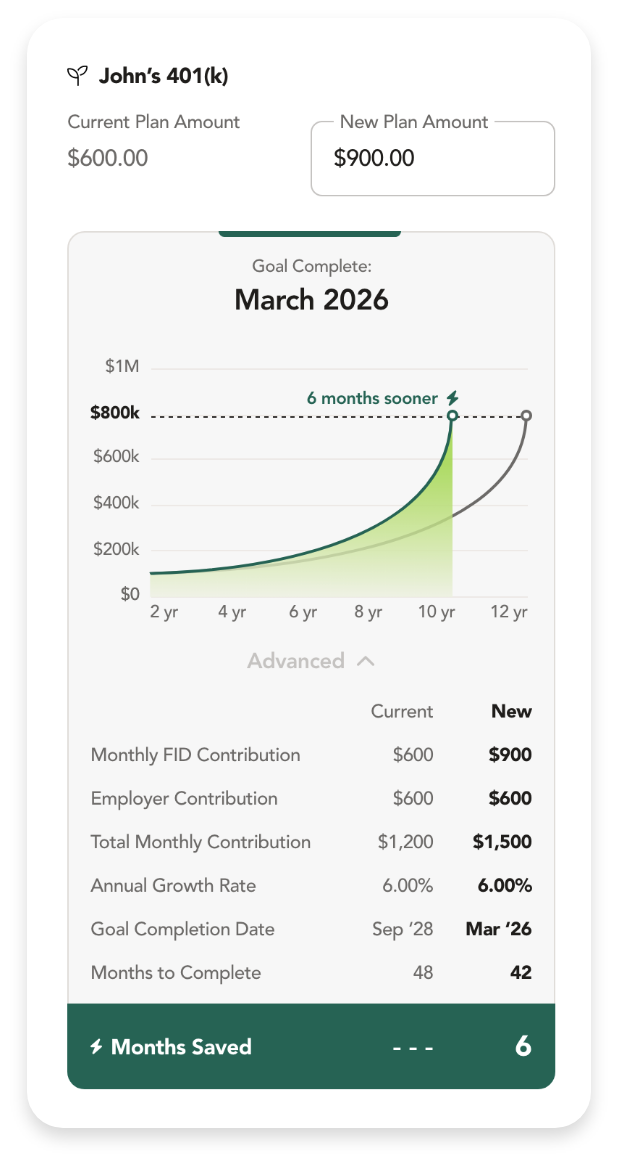Screen dimensions: 618x1164
Task: Click the 6 months sooner label
Action: 372,398
